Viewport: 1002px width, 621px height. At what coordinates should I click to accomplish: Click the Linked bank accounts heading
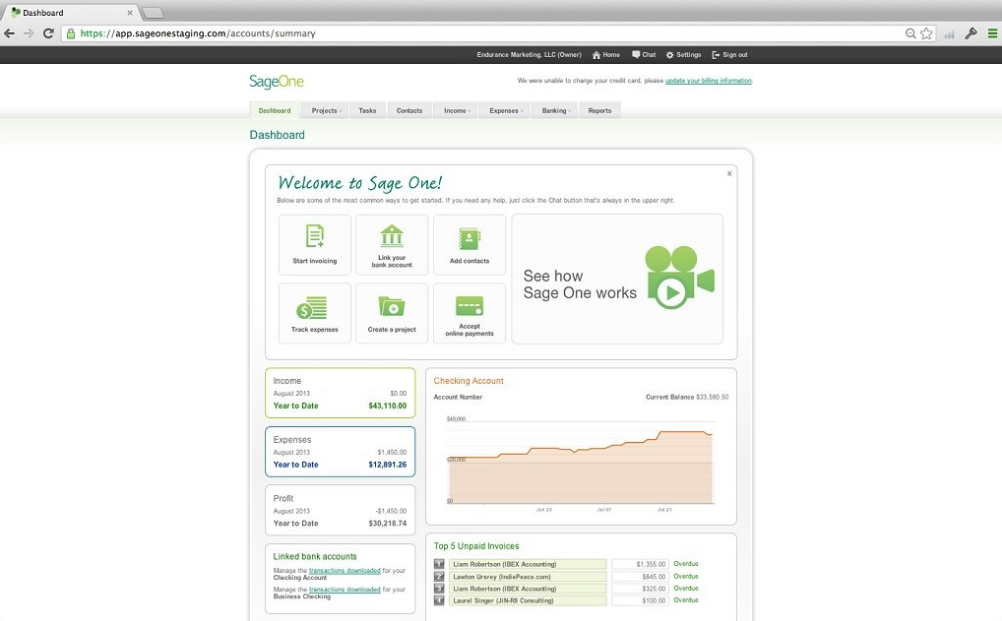click(x=314, y=556)
